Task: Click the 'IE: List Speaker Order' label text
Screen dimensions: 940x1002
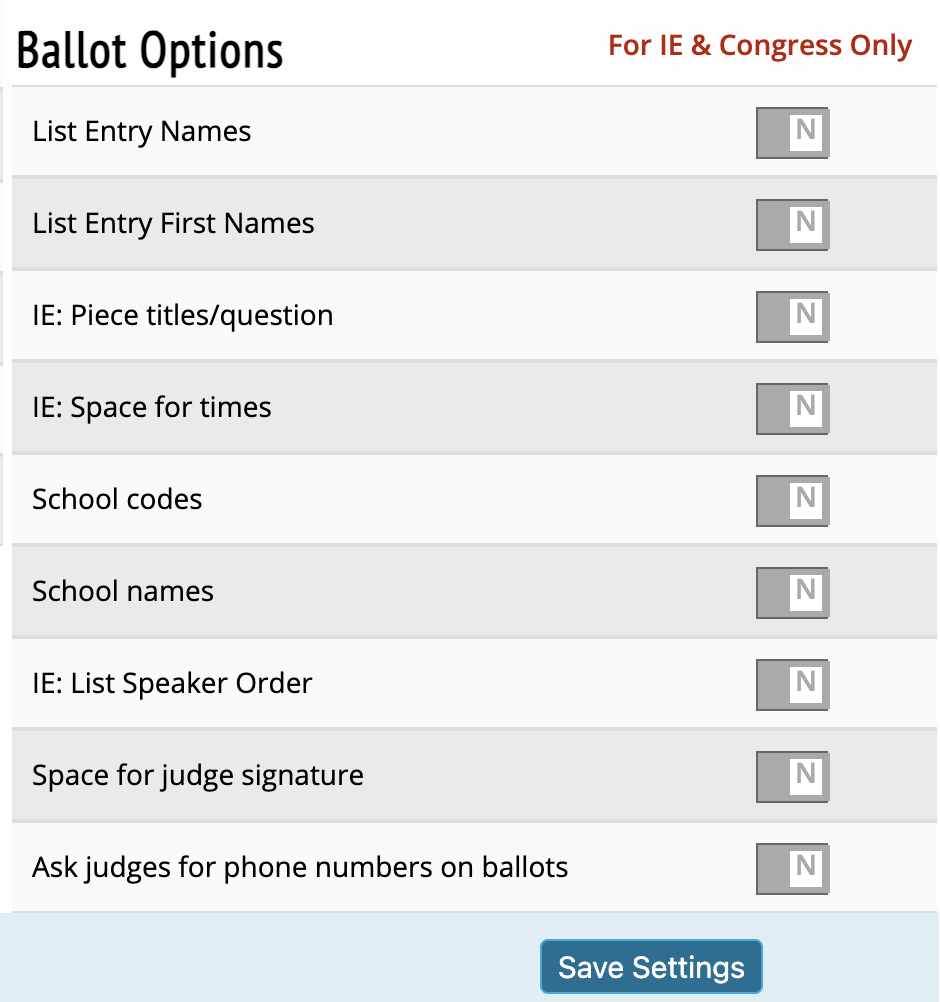Action: pyautogui.click(x=172, y=683)
